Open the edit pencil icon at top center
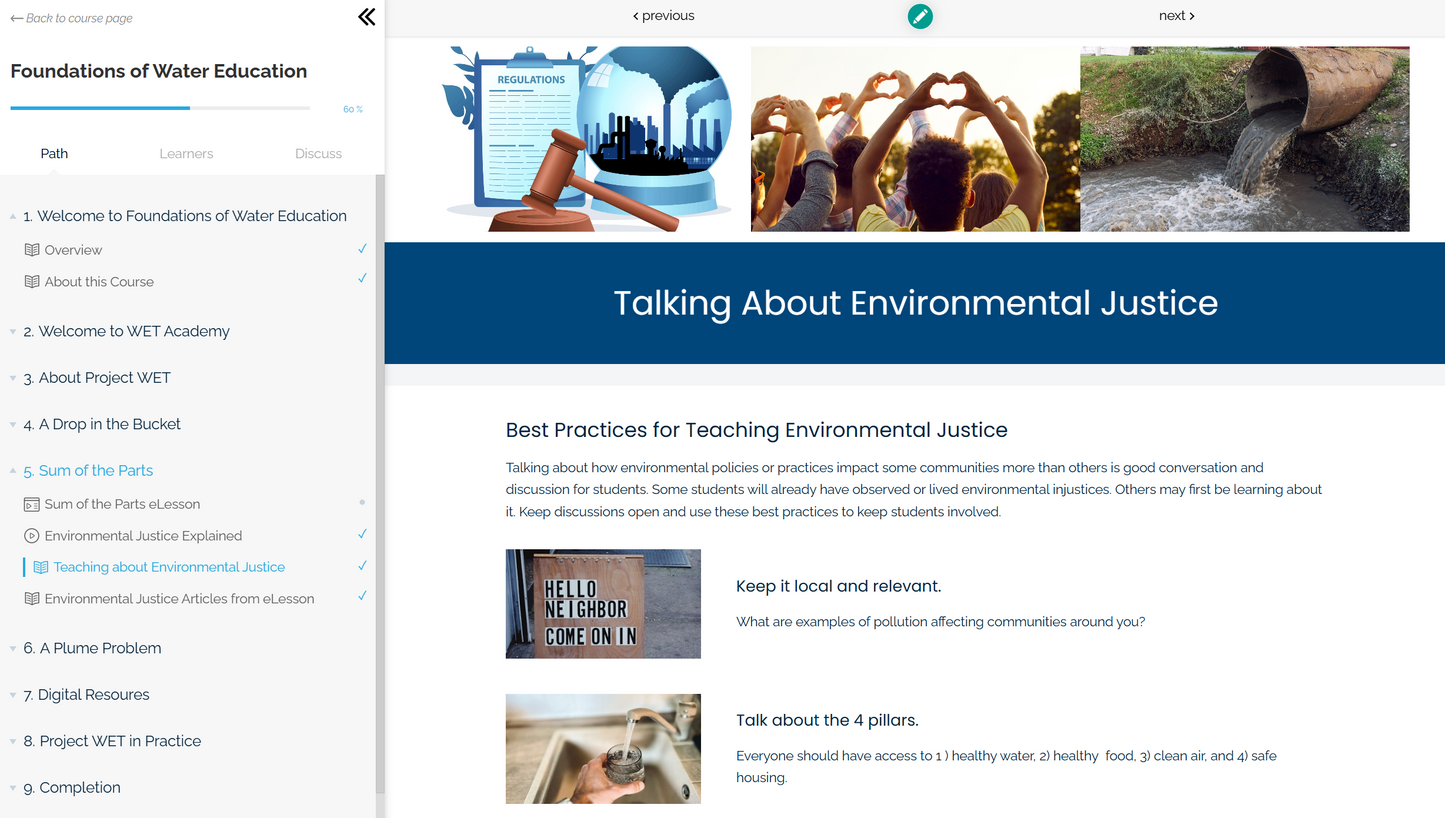 (920, 16)
